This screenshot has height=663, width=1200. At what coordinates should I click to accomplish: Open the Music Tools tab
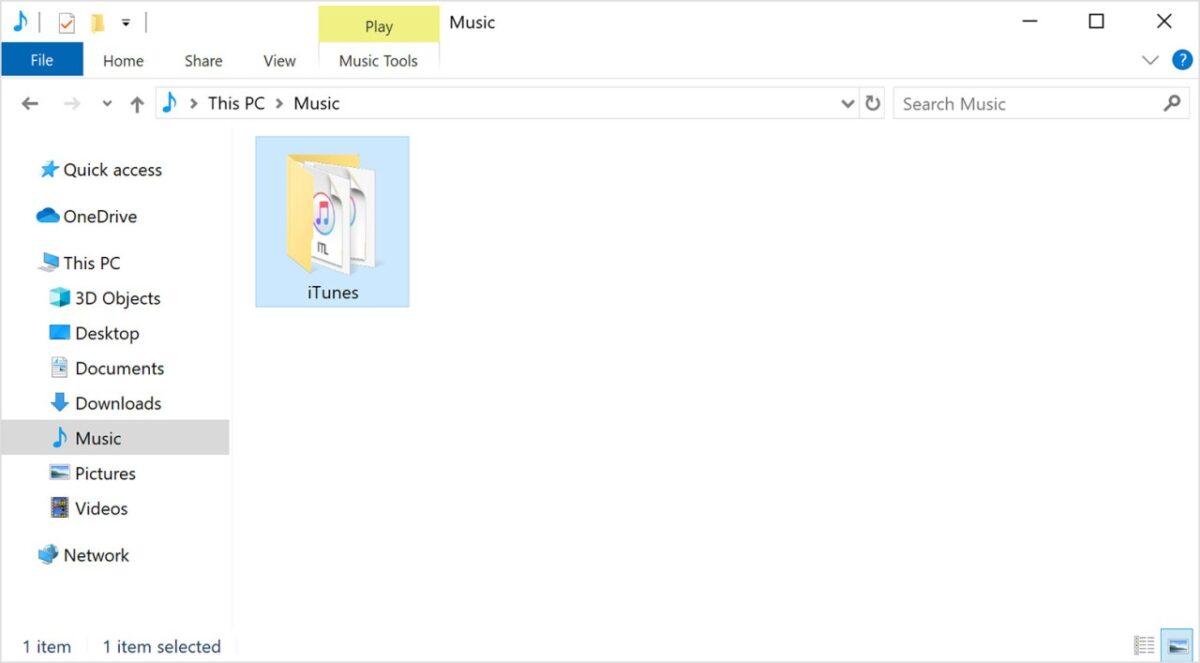click(x=378, y=61)
